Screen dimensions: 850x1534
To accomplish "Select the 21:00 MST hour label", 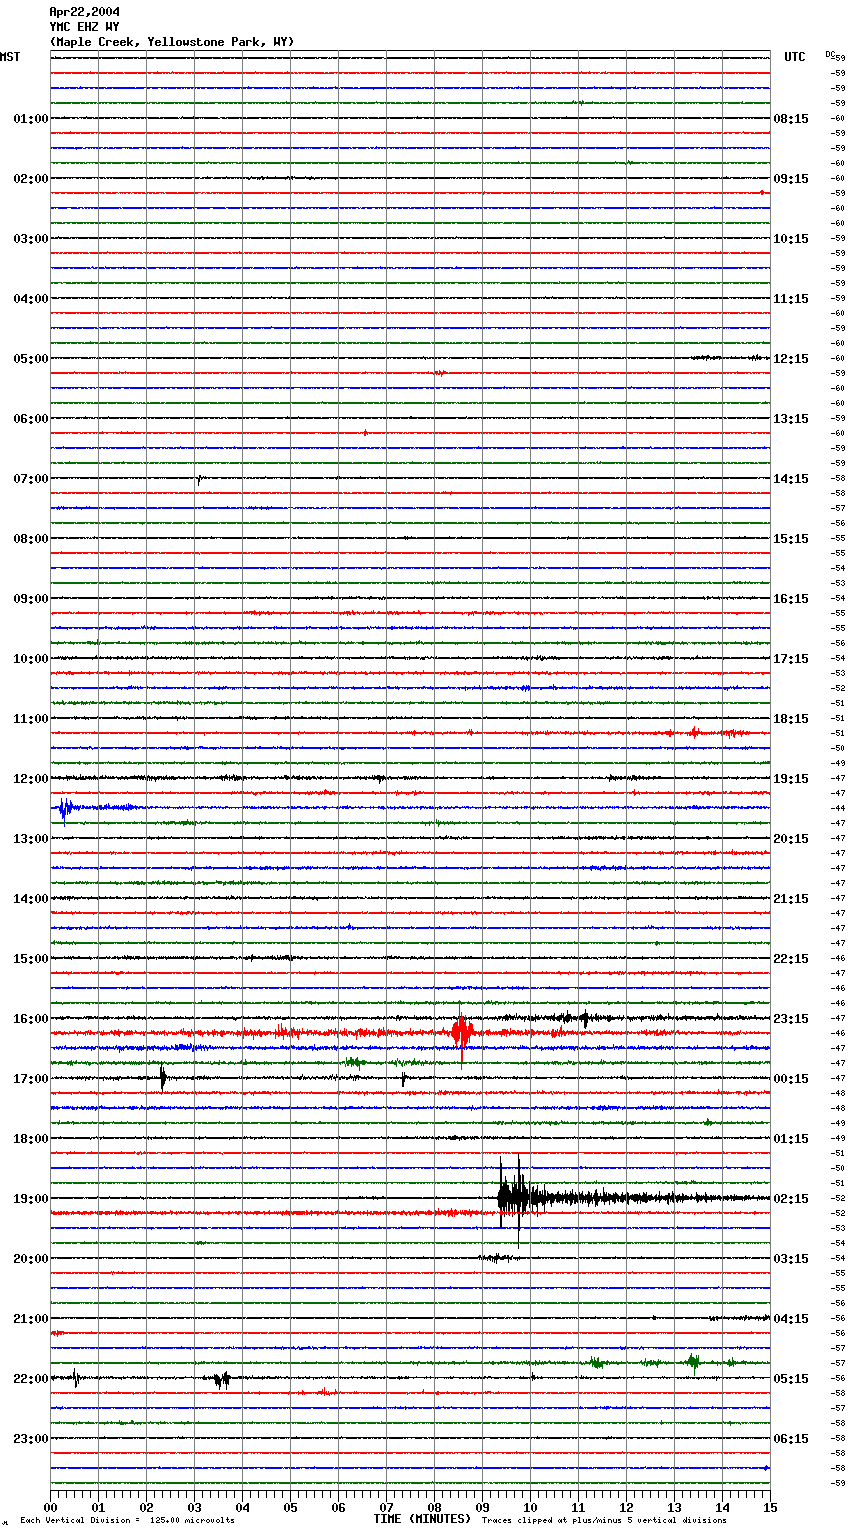I will pos(31,1319).
